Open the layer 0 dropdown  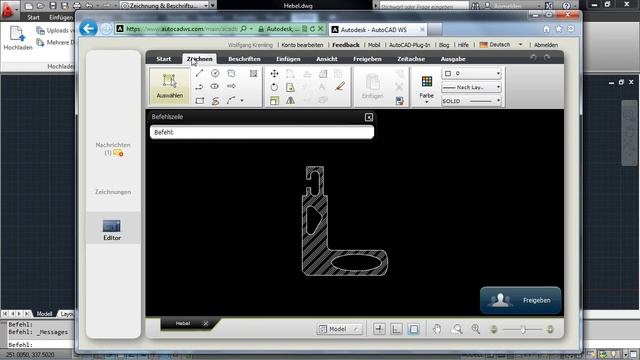[471, 73]
